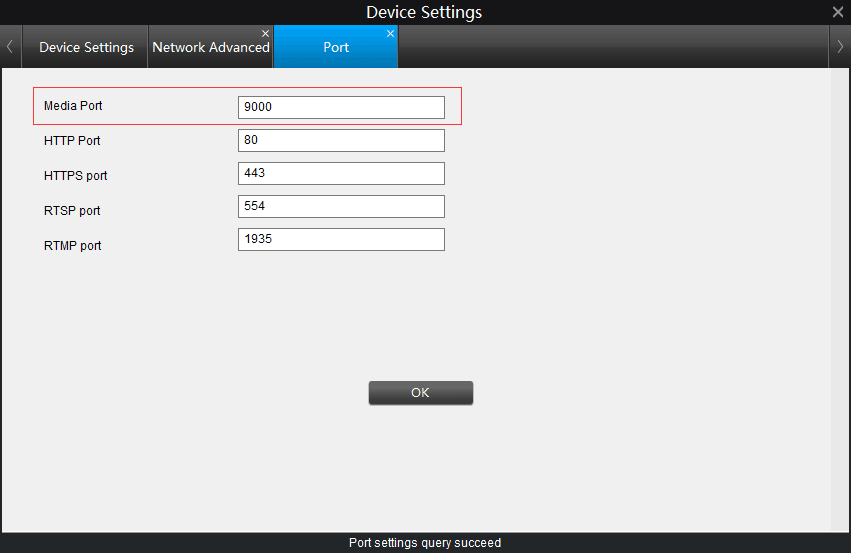Click the RTMP port label

pyautogui.click(x=72, y=246)
